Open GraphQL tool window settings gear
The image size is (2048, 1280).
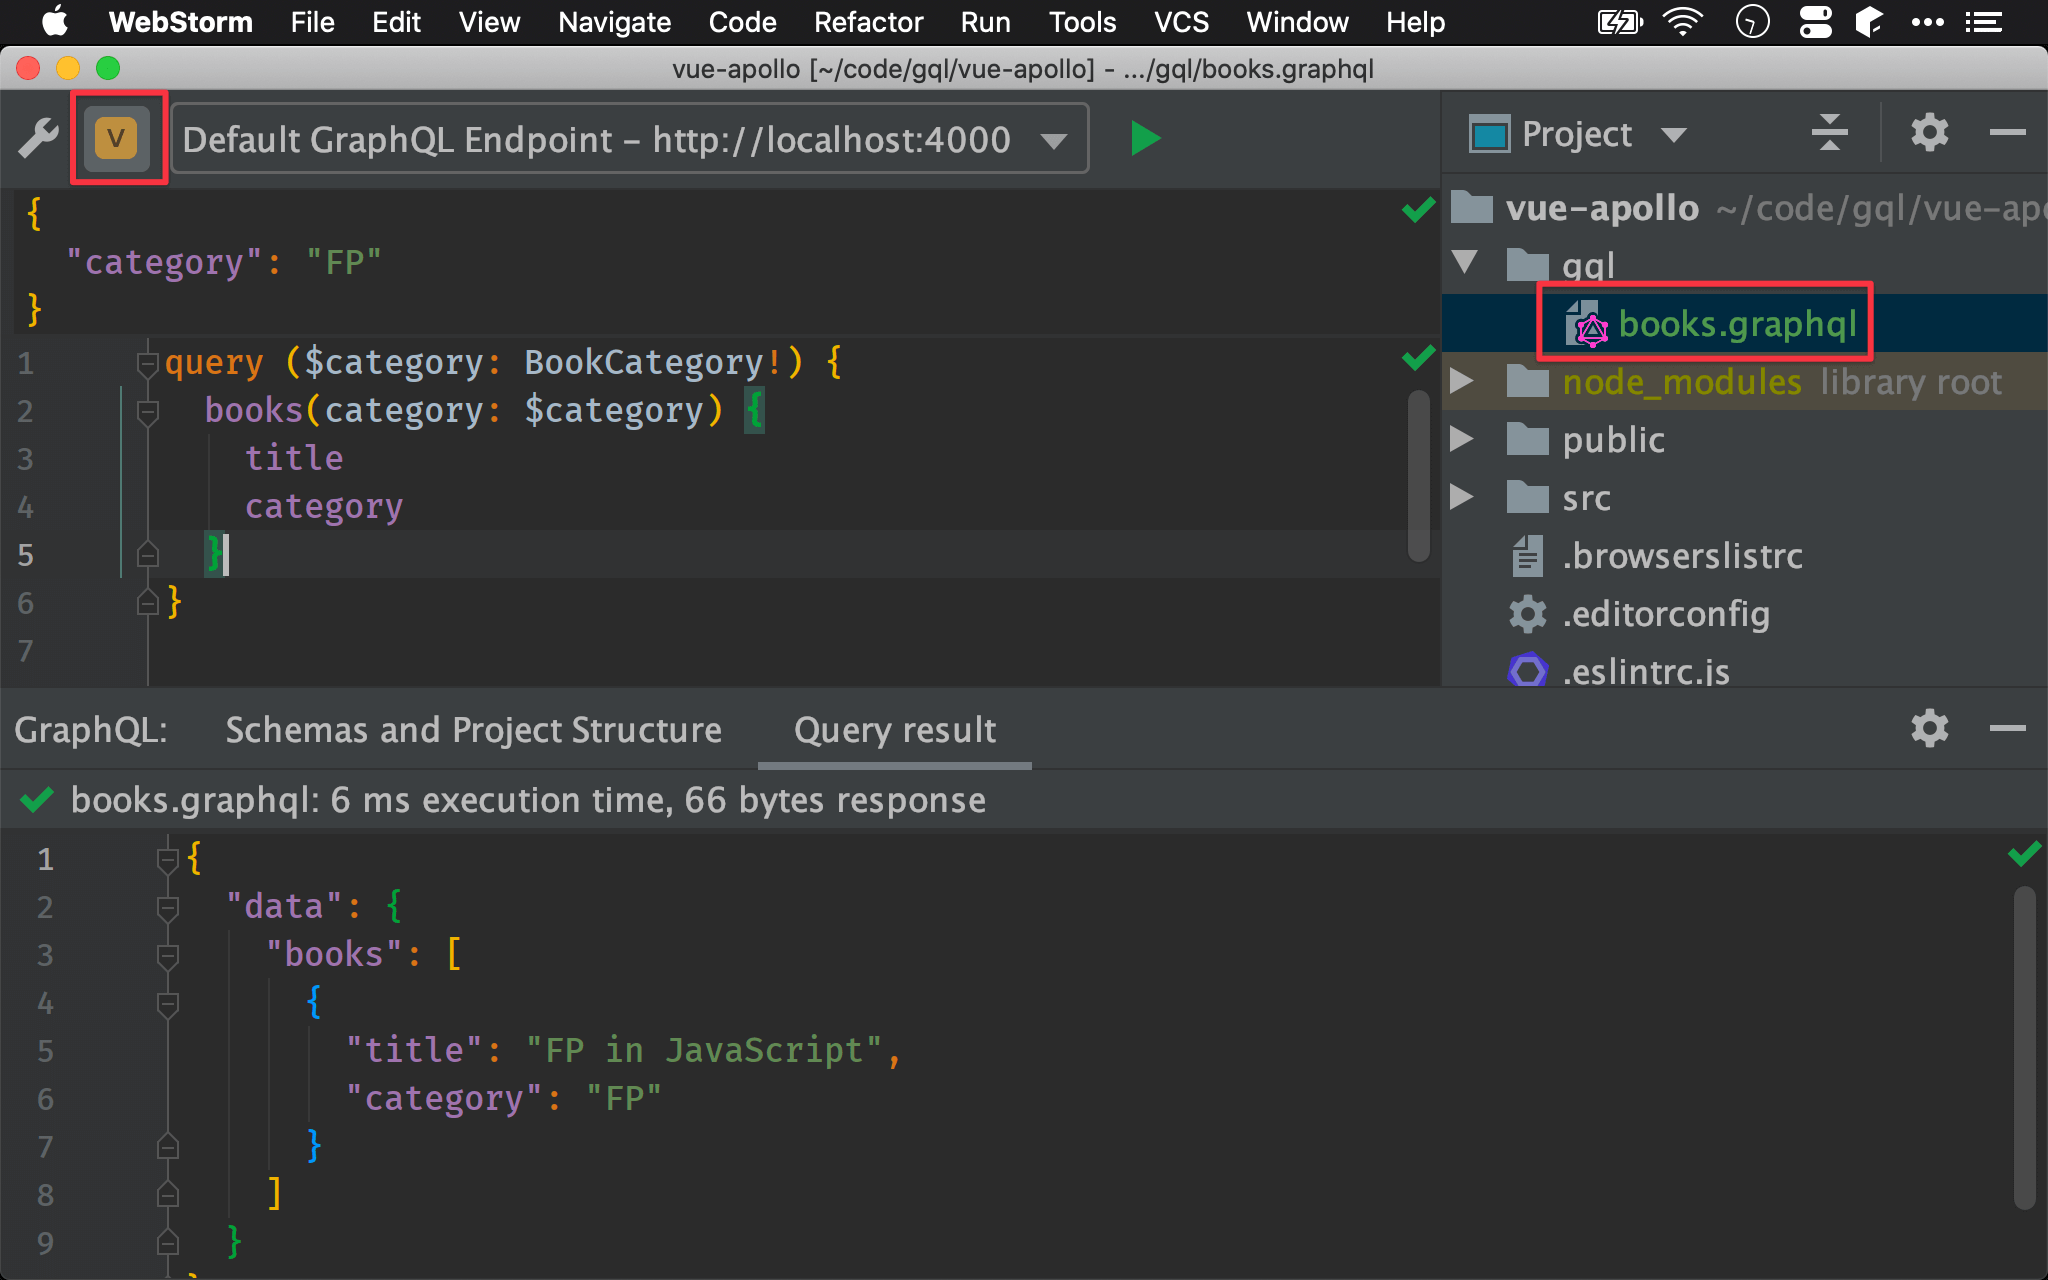tap(1929, 729)
